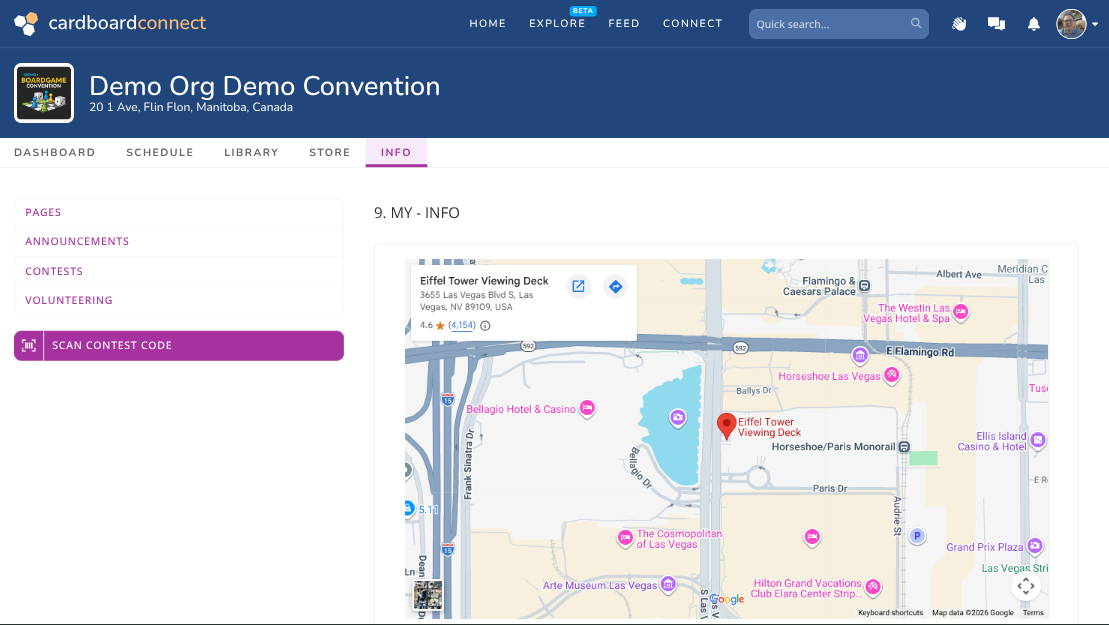Click The Cosmopolitan hotel marker
Screen dimensions: 1109x625
click(x=625, y=537)
